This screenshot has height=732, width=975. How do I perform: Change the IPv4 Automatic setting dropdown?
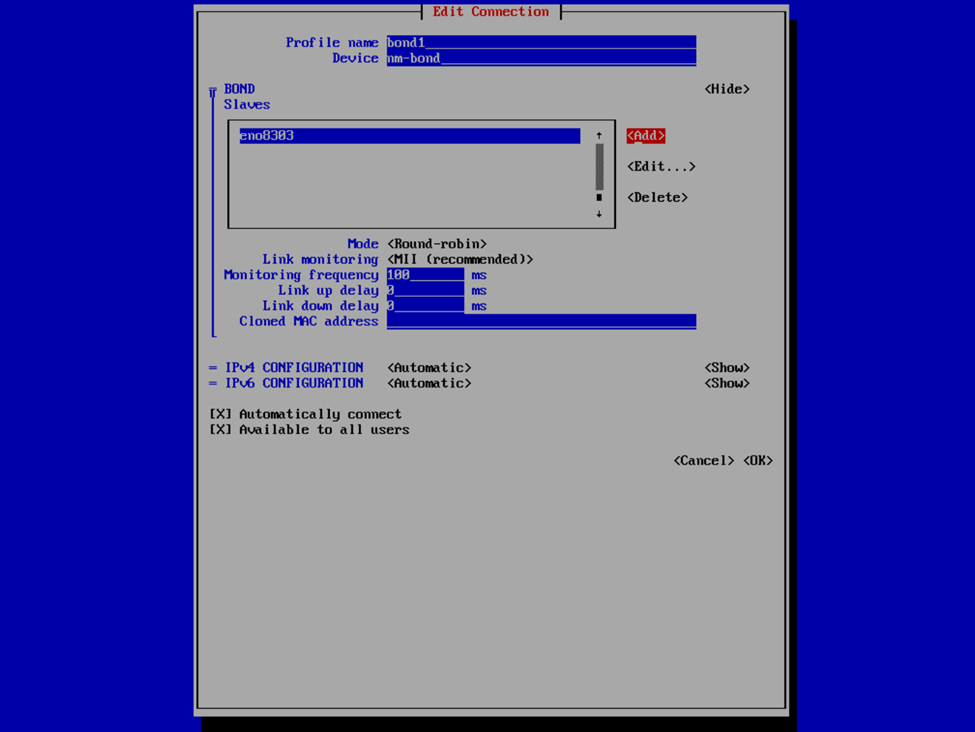pos(429,368)
